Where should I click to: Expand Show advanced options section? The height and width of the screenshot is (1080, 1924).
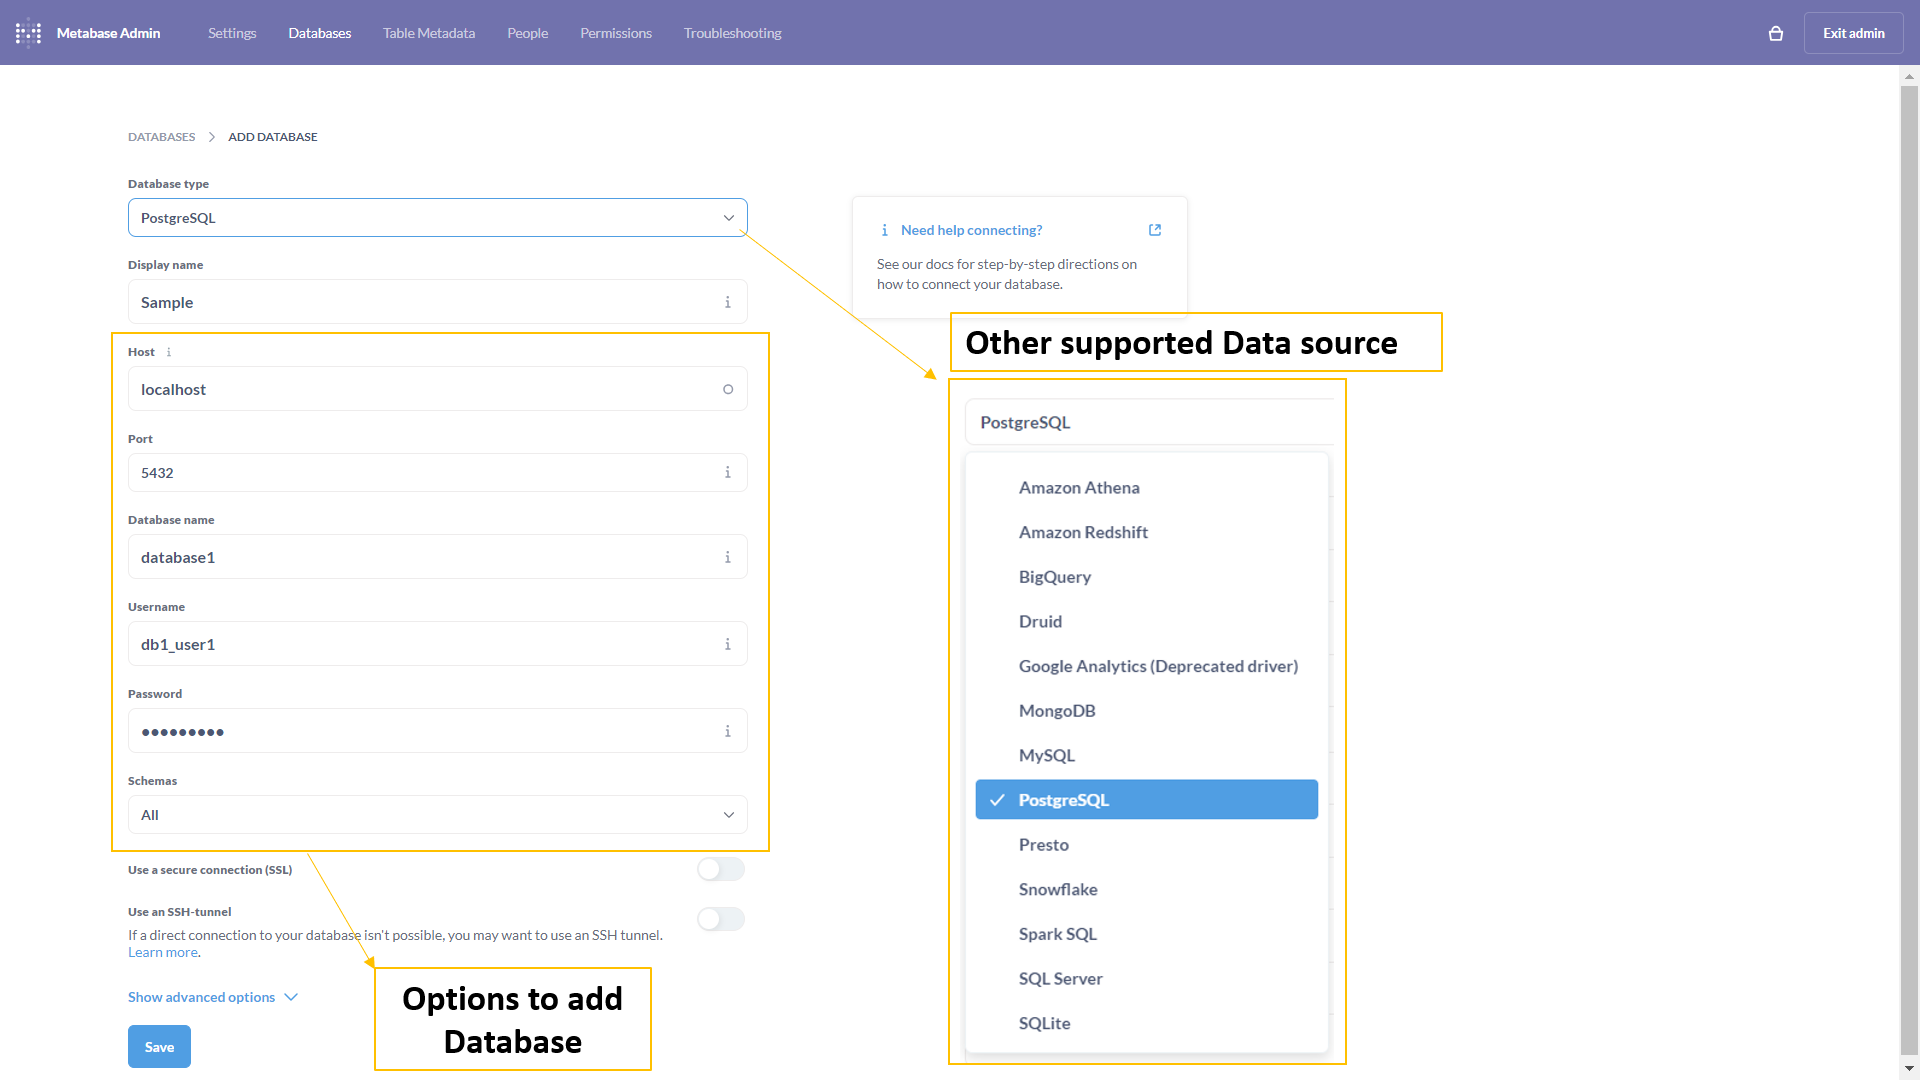(x=211, y=997)
